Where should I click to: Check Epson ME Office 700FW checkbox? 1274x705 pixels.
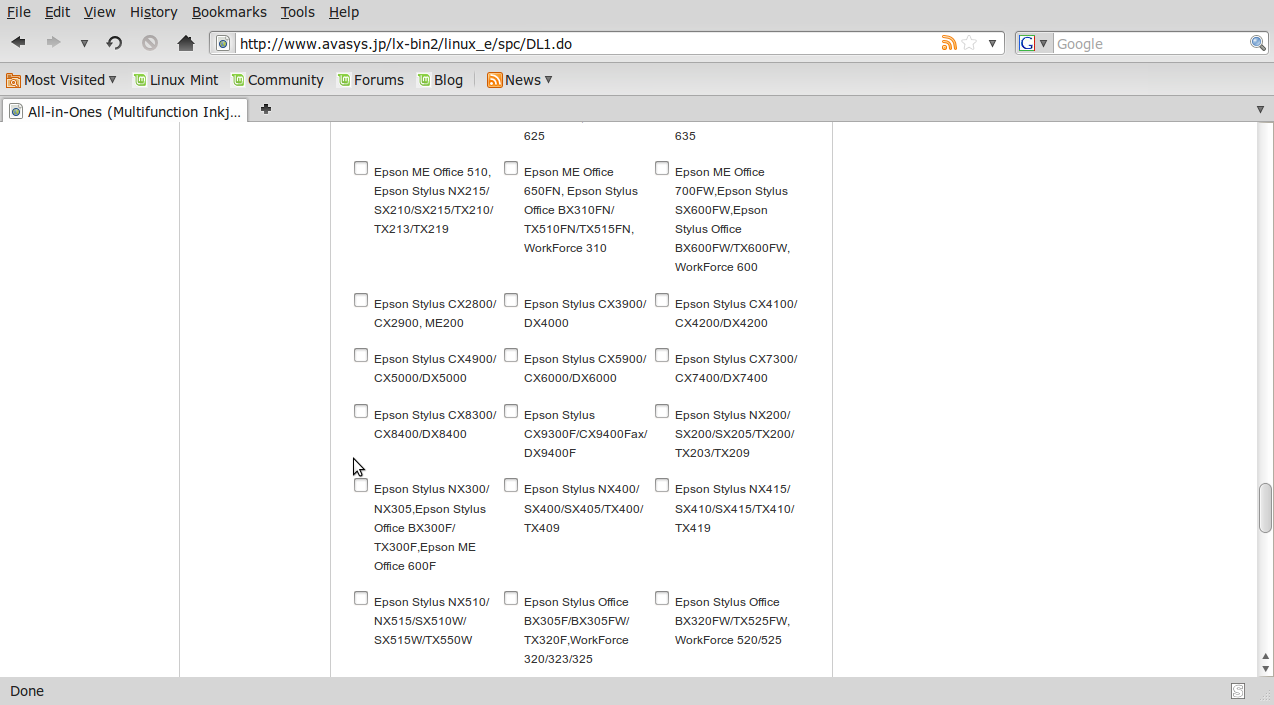(x=662, y=168)
